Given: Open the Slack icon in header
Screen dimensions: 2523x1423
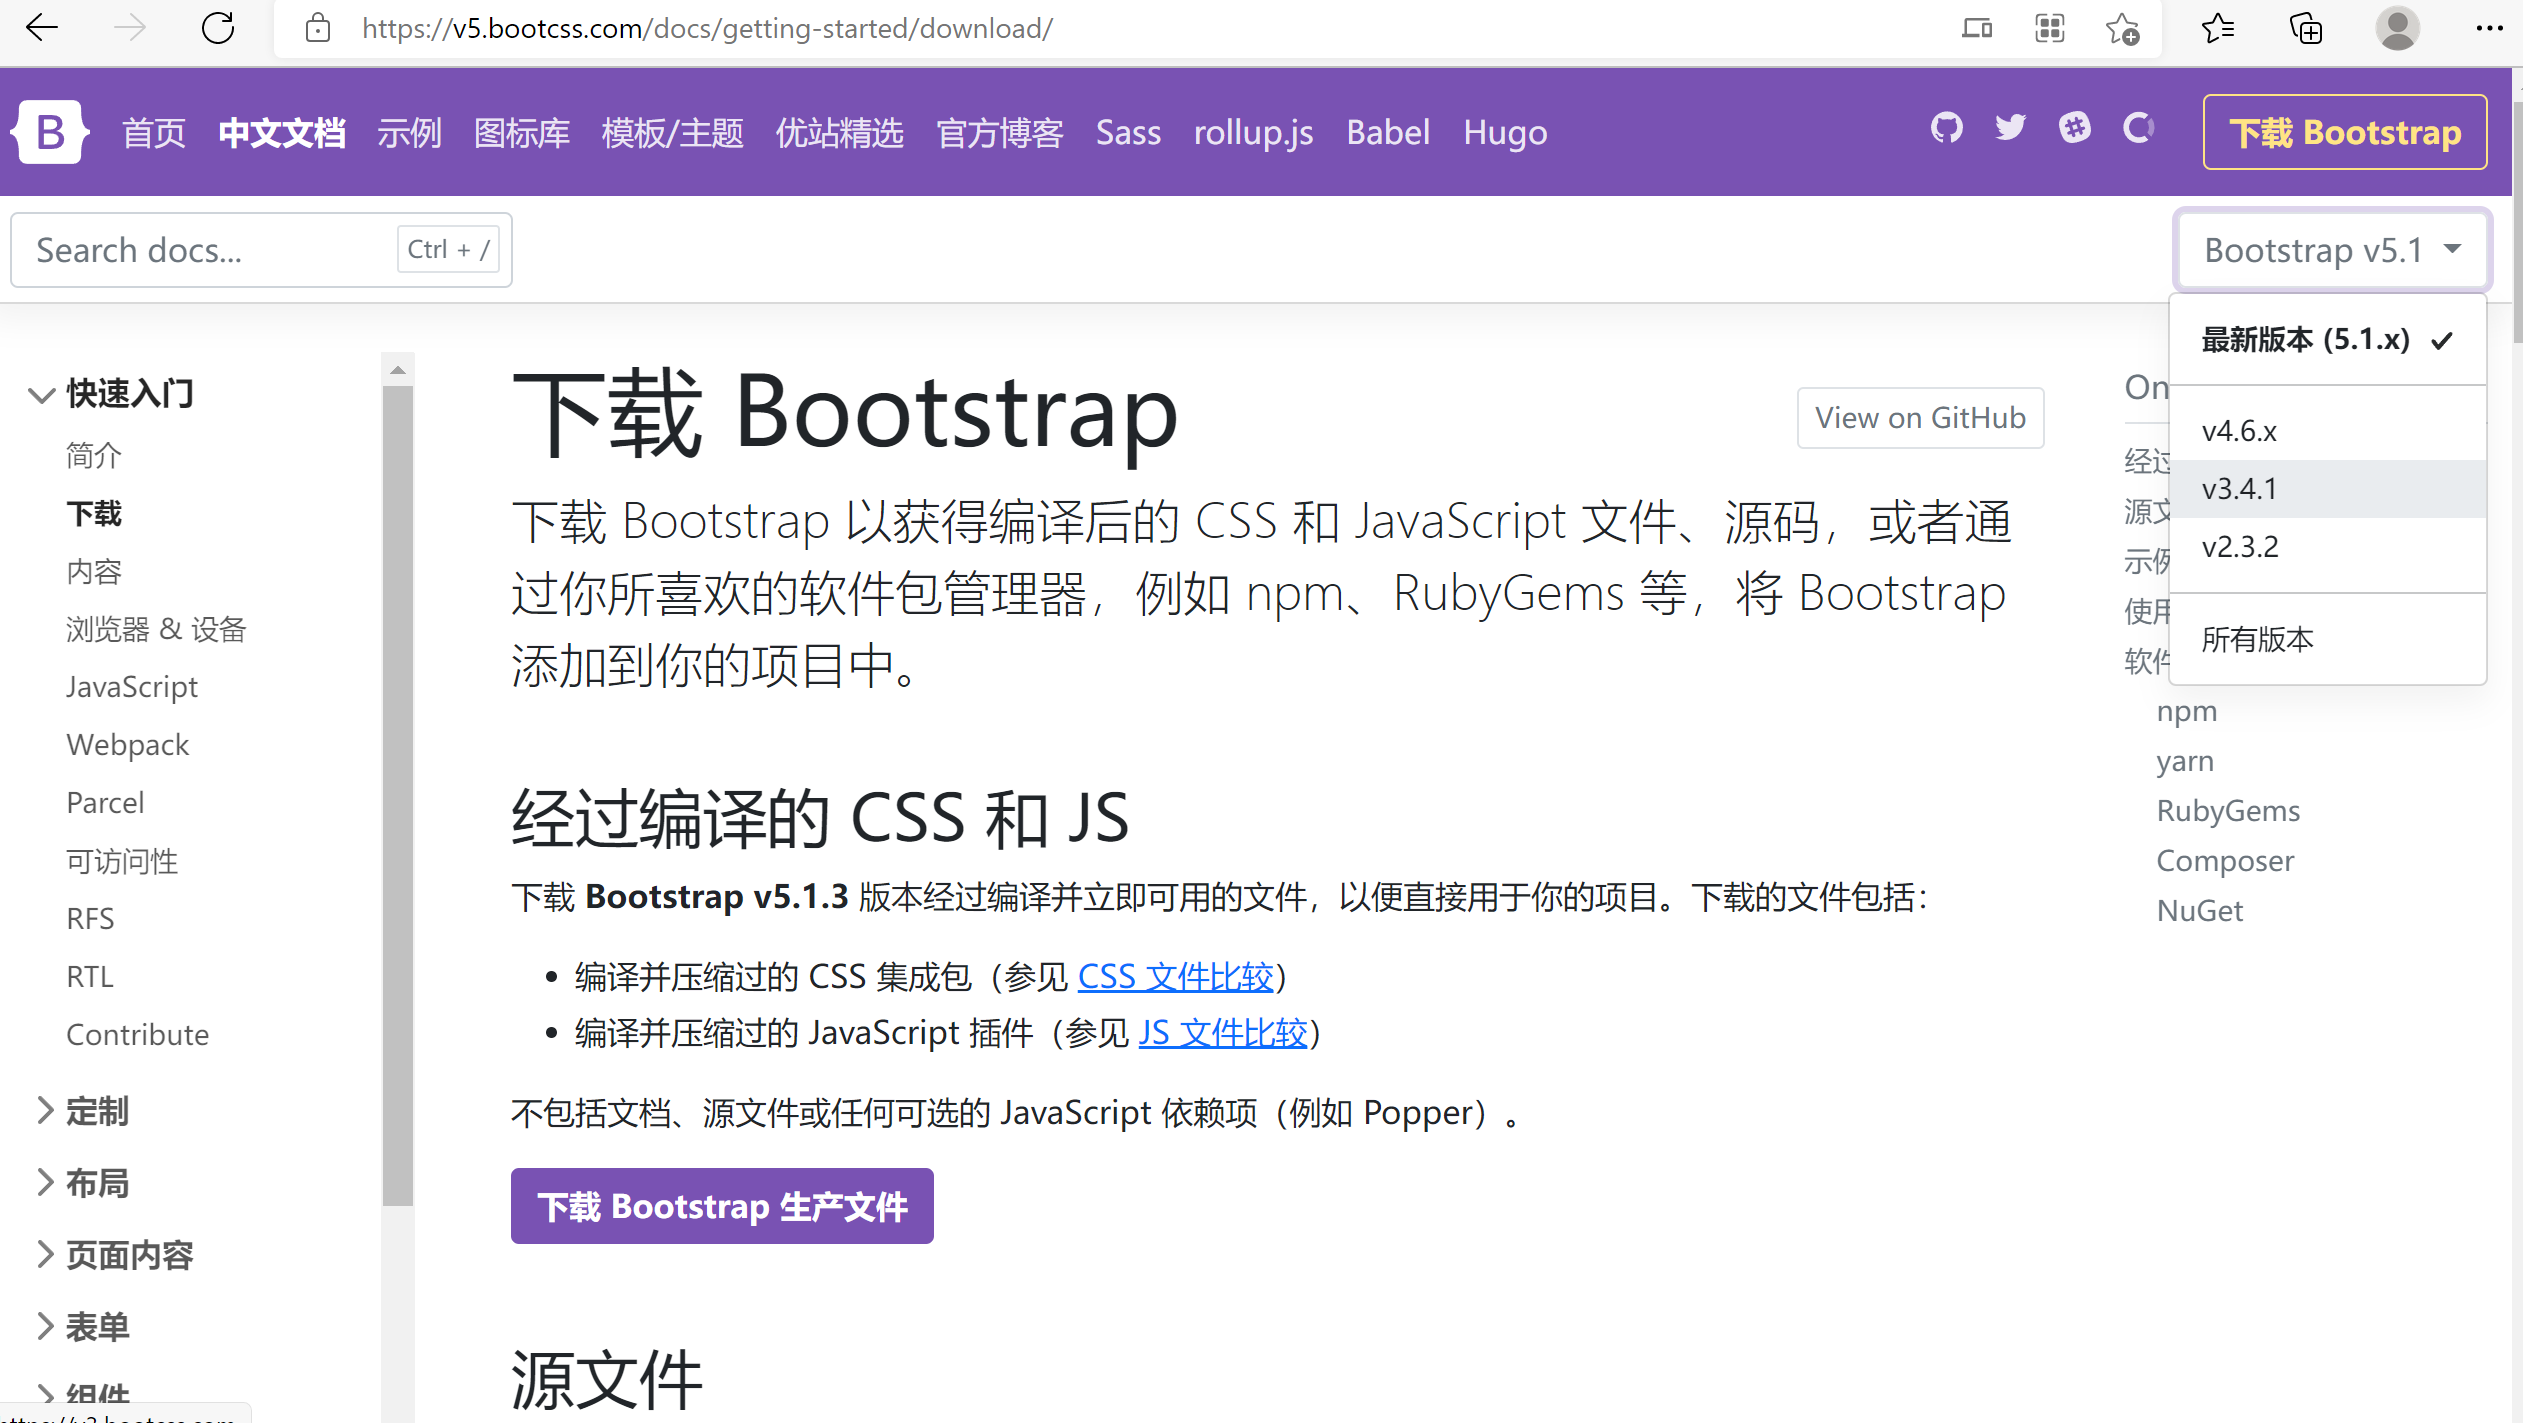Looking at the screenshot, I should (x=2075, y=129).
